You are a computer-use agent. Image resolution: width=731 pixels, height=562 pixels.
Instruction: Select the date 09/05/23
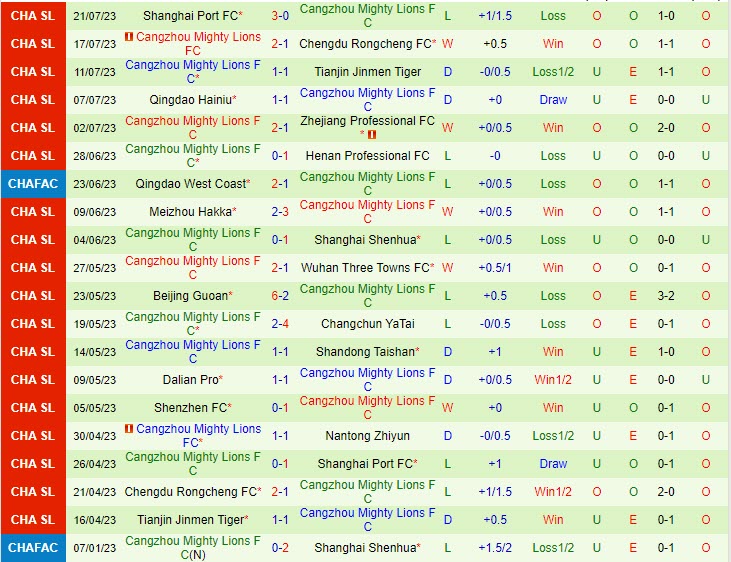(95, 380)
